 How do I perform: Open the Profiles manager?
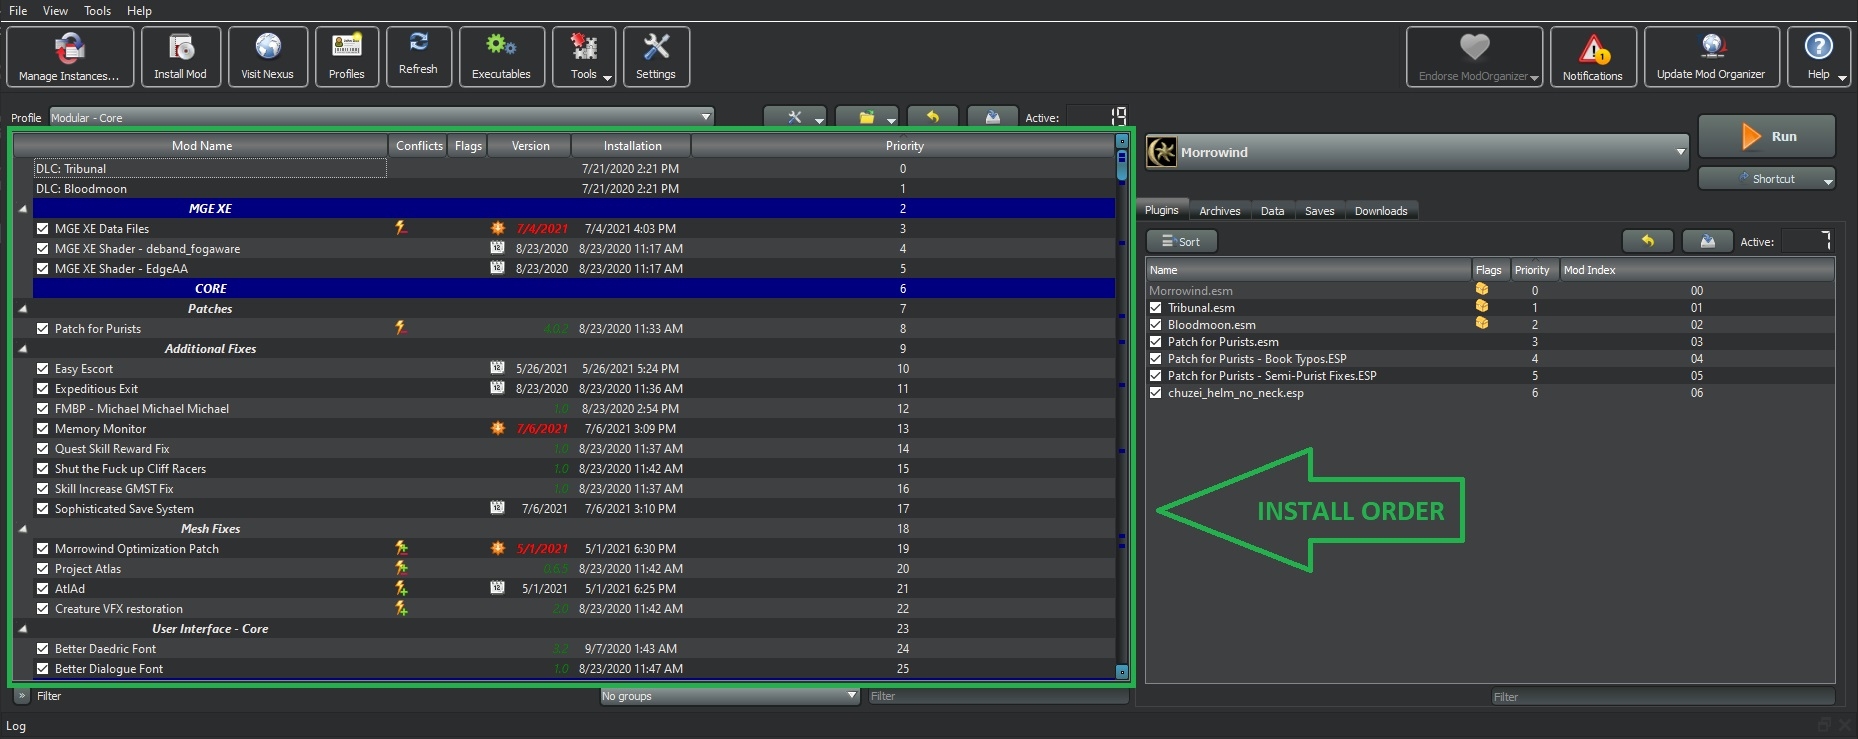click(346, 57)
